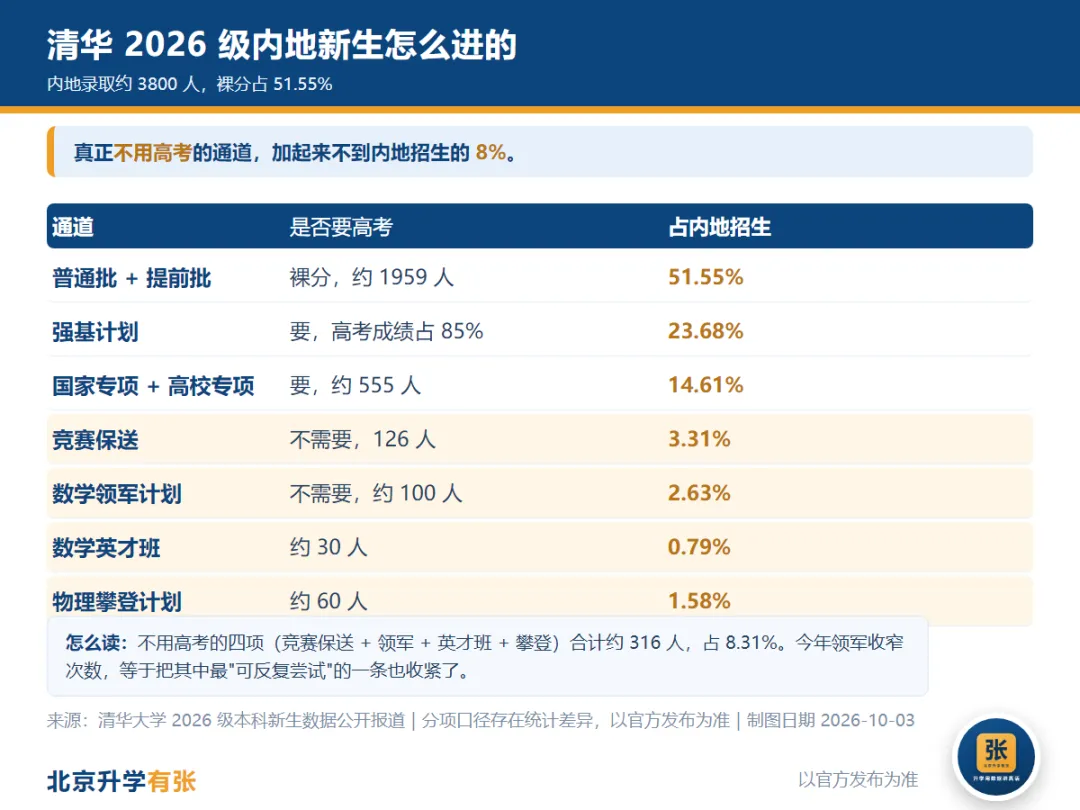Select the 数学英才班 row label
Viewport: 1080px width, 810px height.
point(106,548)
